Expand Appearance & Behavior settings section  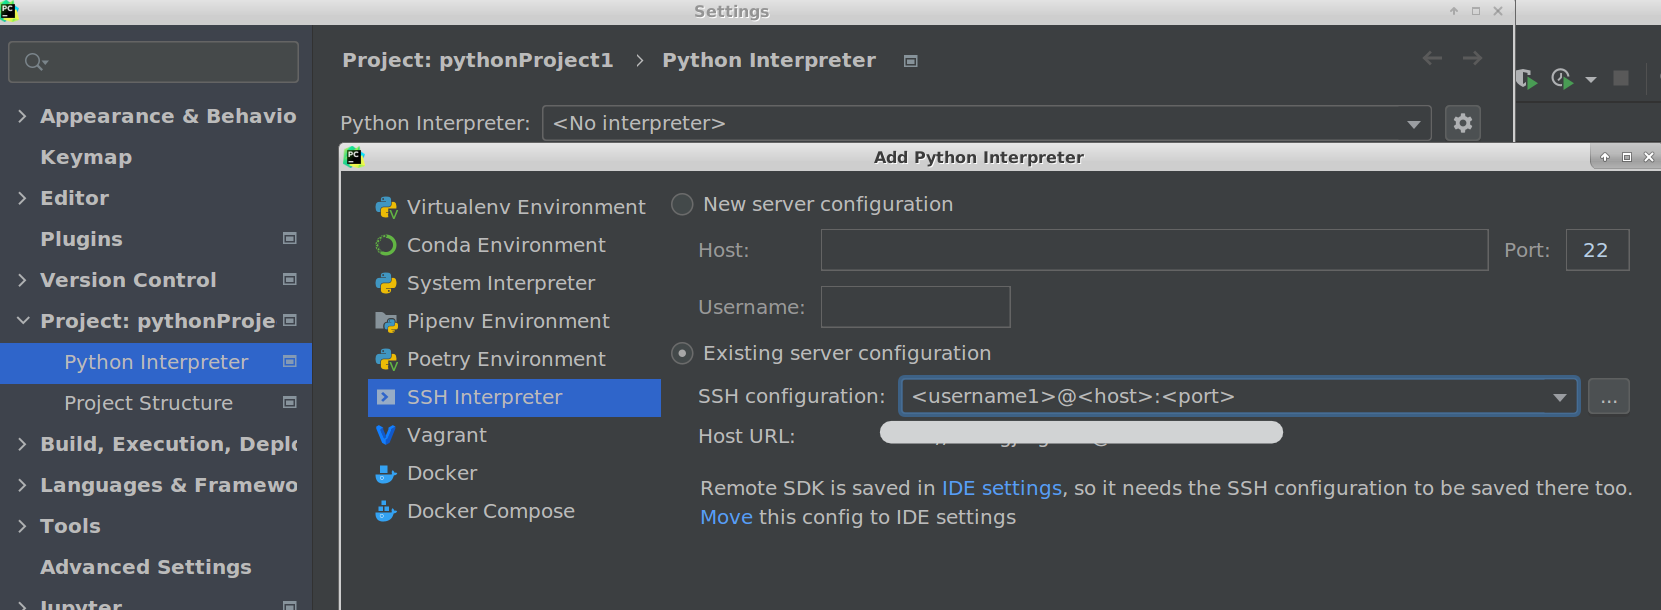pos(22,116)
